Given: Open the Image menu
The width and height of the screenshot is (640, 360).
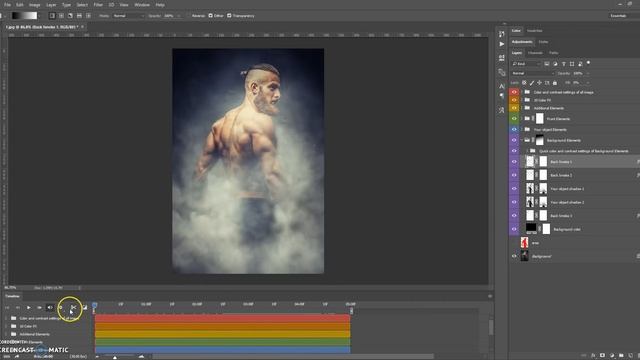Looking at the screenshot, I should coord(35,5).
